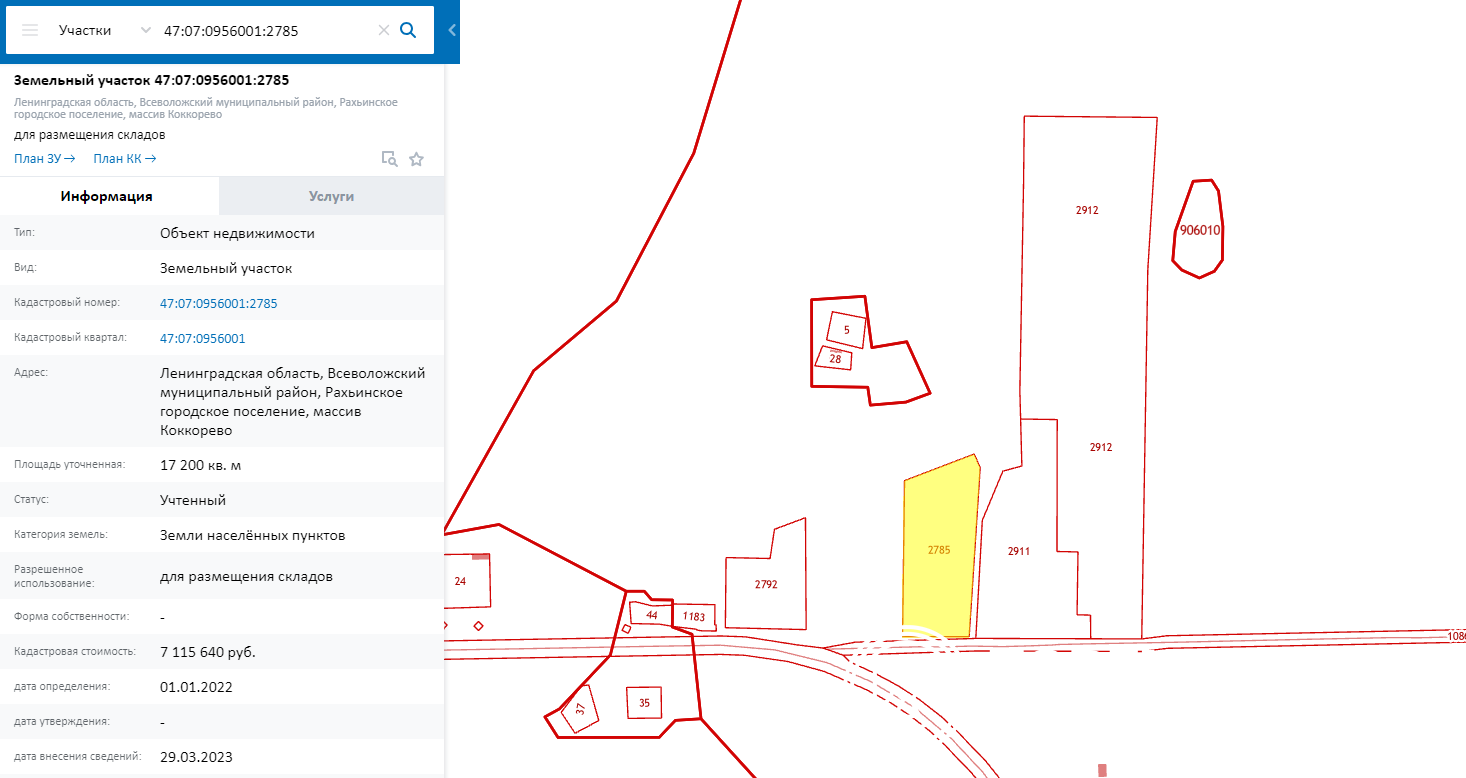
Task: Select parcel 35 on the map
Action: (644, 703)
